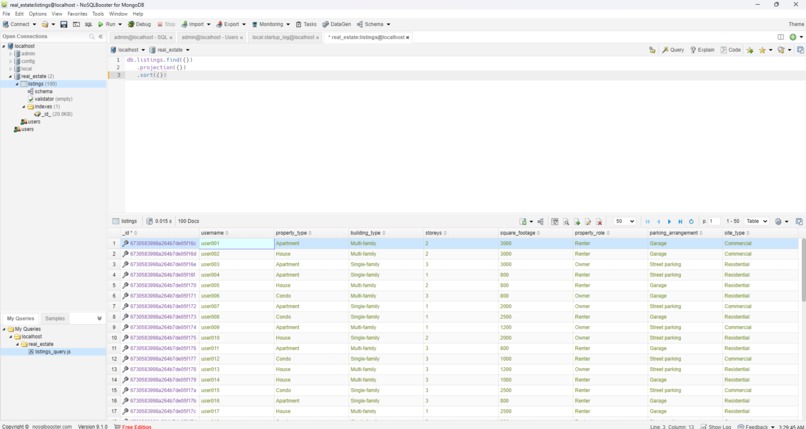This screenshot has height=429, width=806.
Task: Click the Query builder button
Action: pos(673,50)
